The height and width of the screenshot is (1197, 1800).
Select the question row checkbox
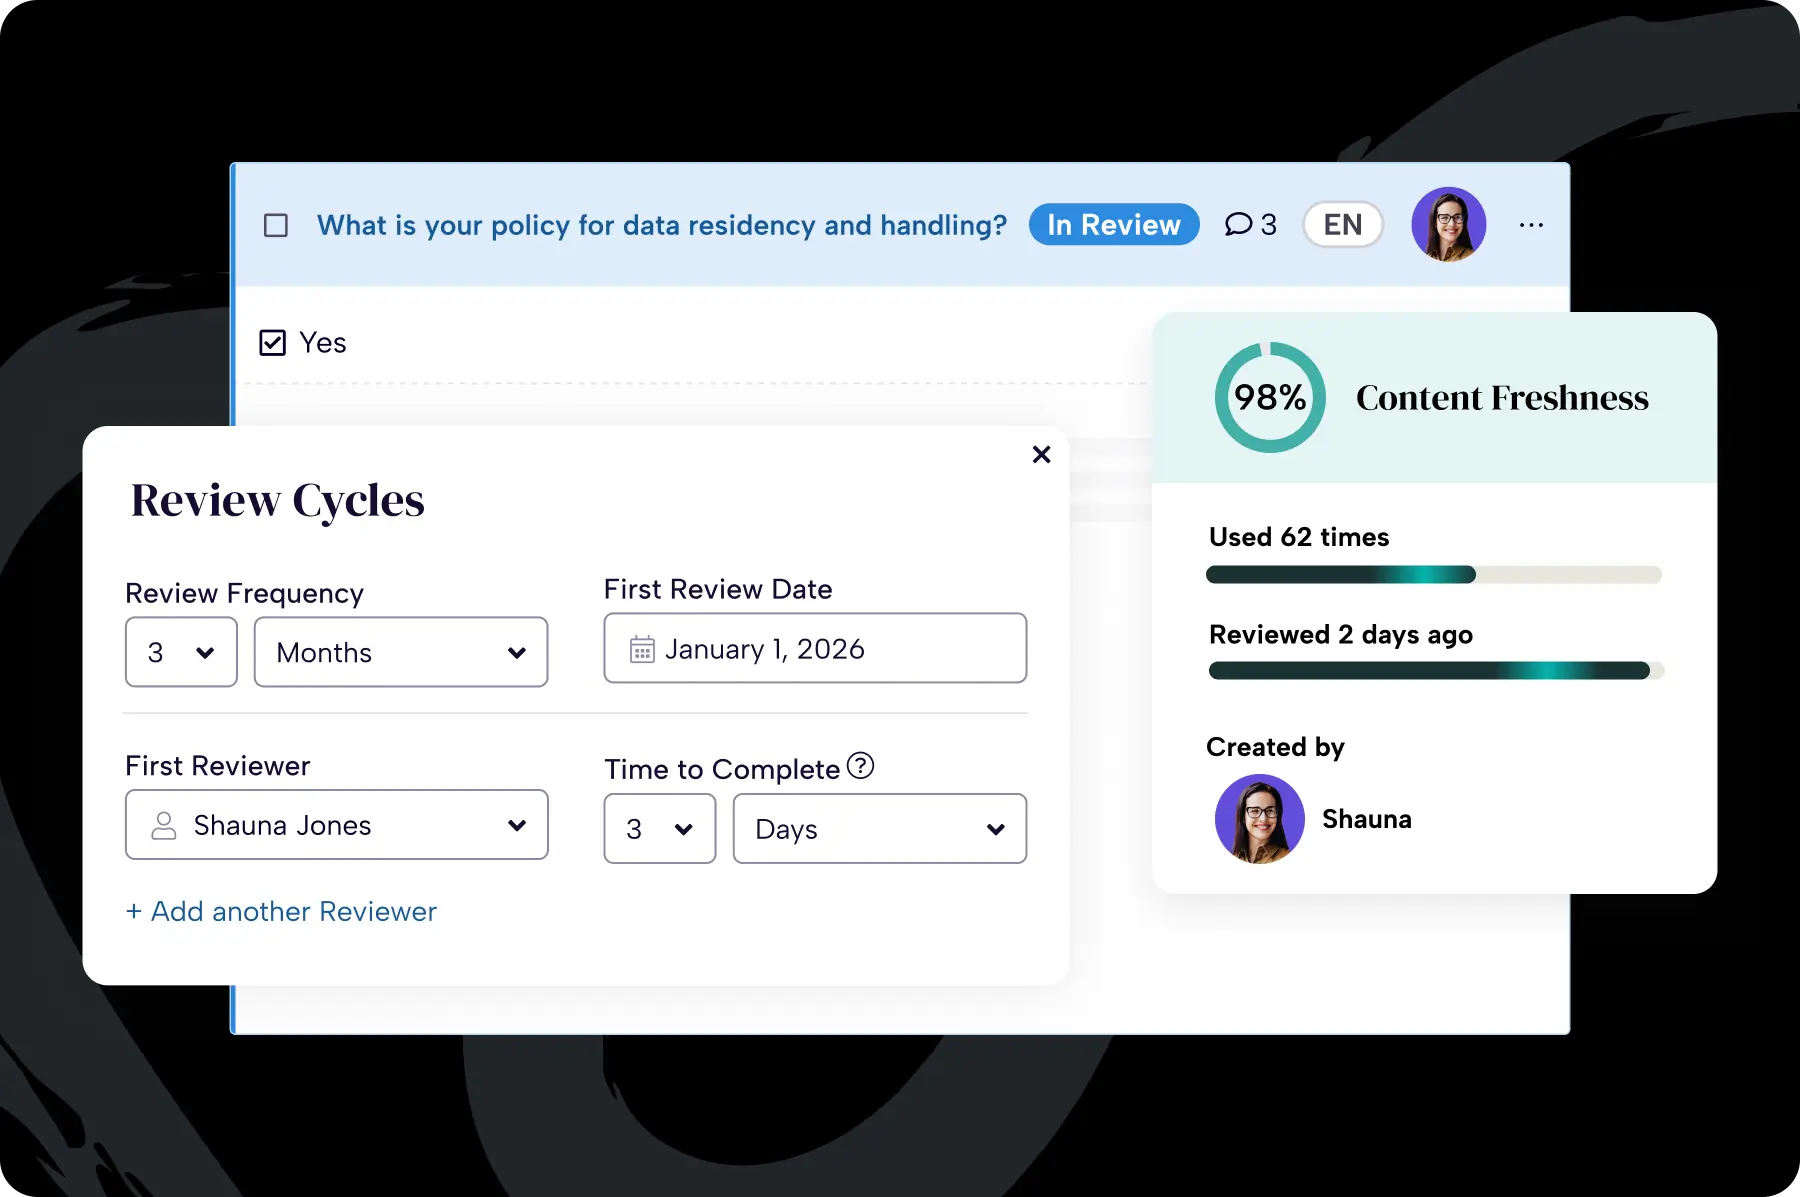[276, 225]
